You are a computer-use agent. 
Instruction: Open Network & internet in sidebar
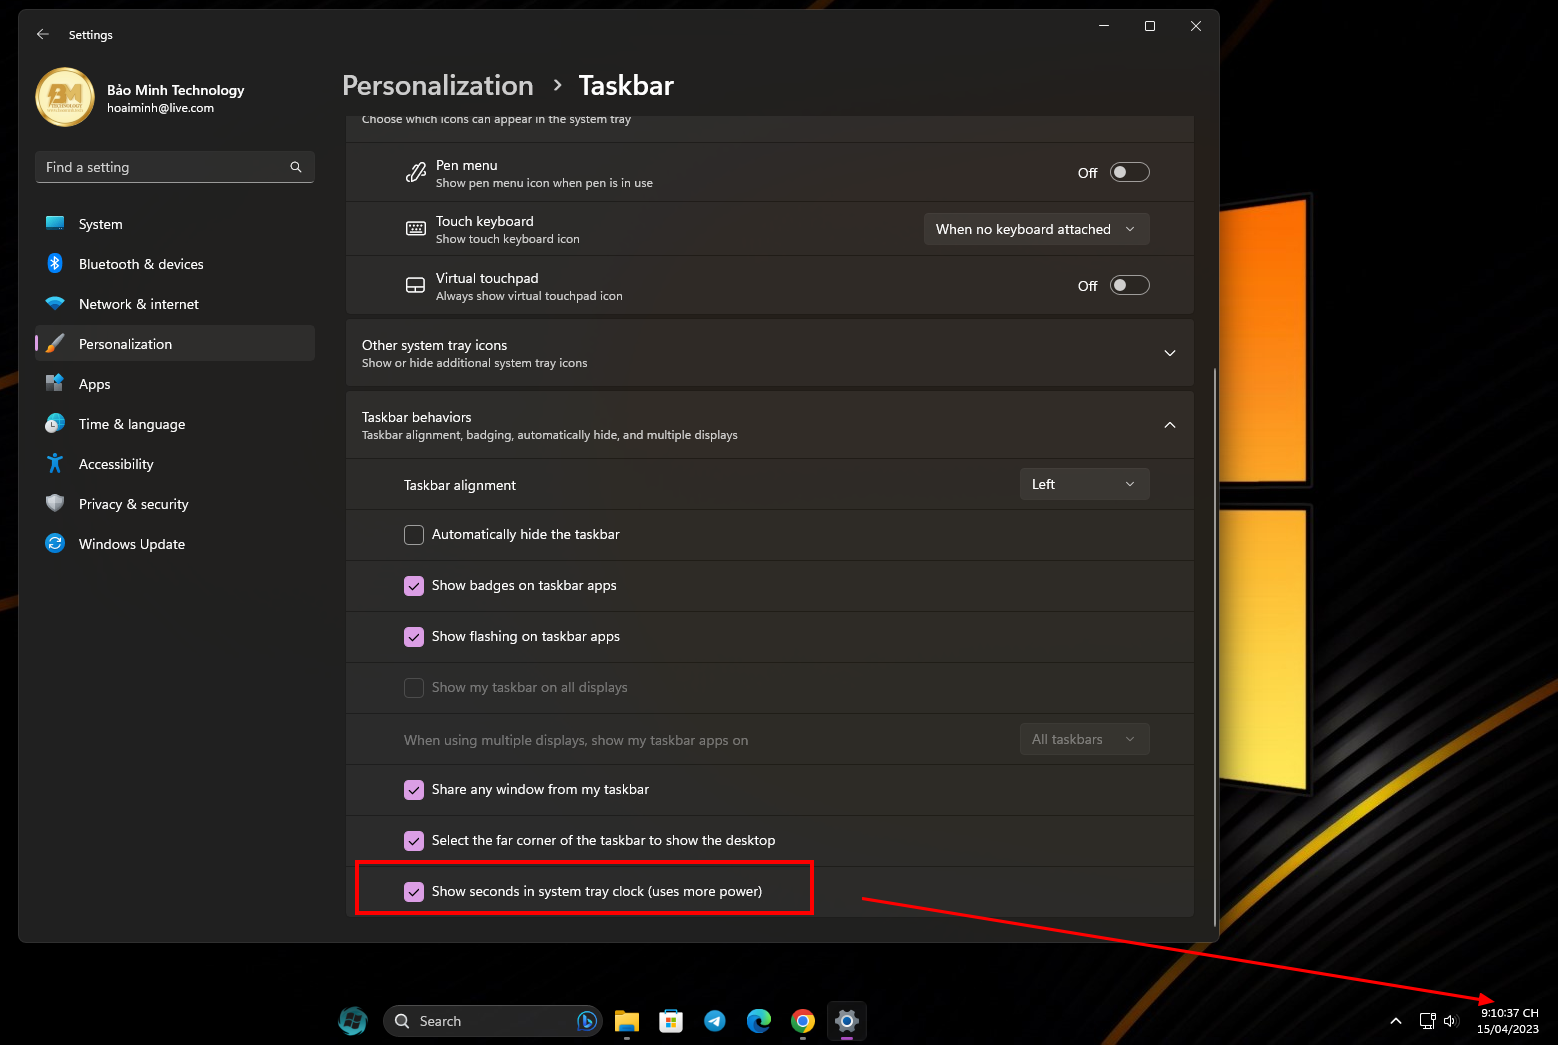coord(175,304)
